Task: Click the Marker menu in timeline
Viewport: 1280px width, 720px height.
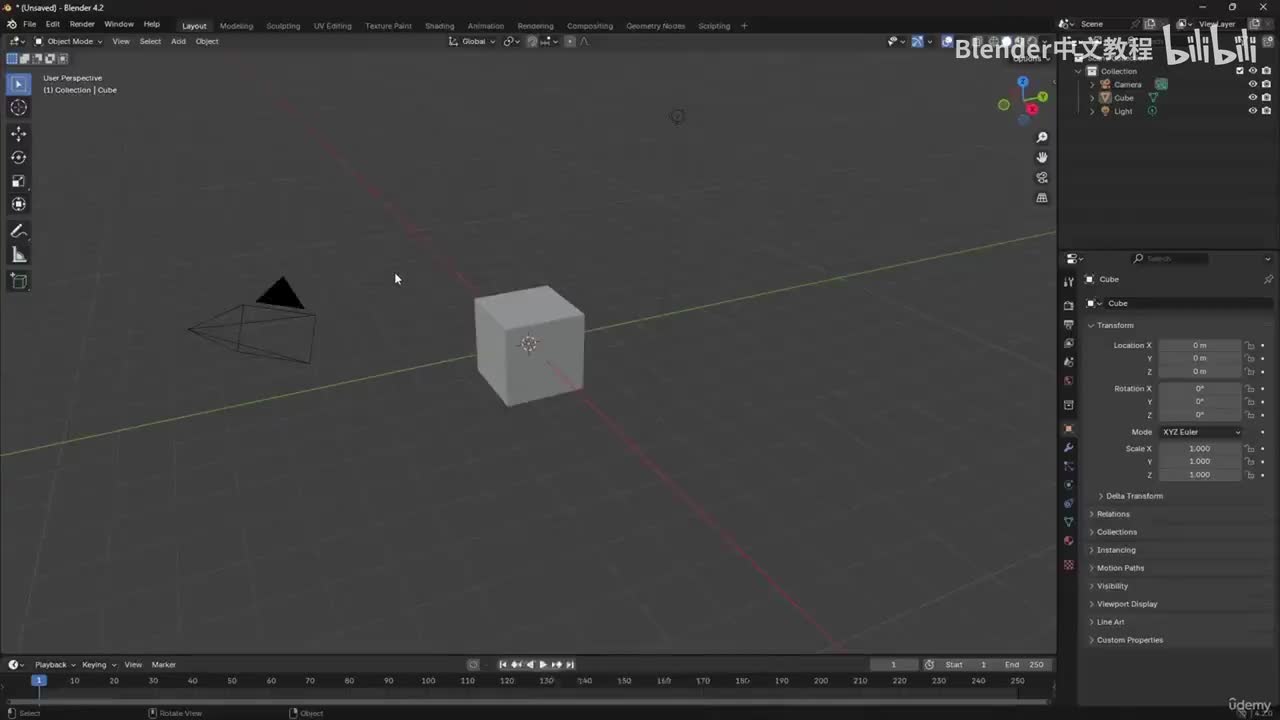Action: coord(164,665)
